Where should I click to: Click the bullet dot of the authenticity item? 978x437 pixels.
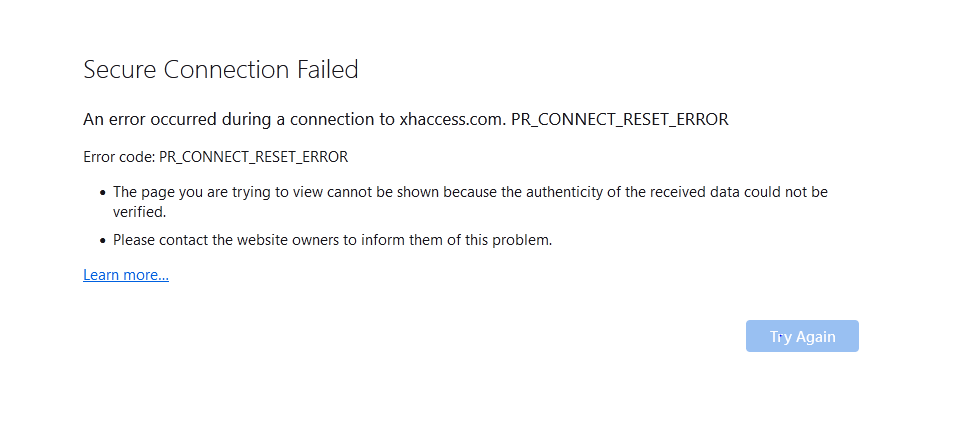point(102,192)
